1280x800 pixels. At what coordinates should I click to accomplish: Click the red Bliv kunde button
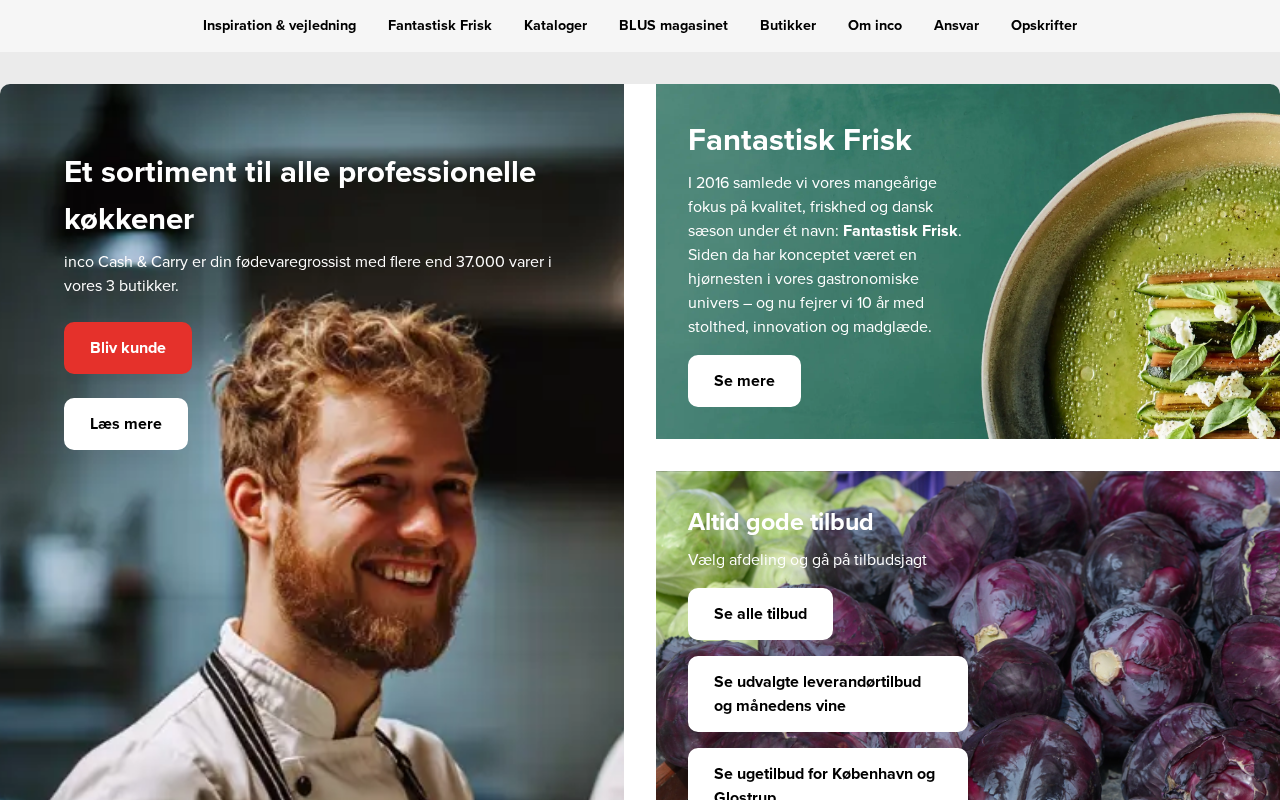pyautogui.click(x=128, y=348)
